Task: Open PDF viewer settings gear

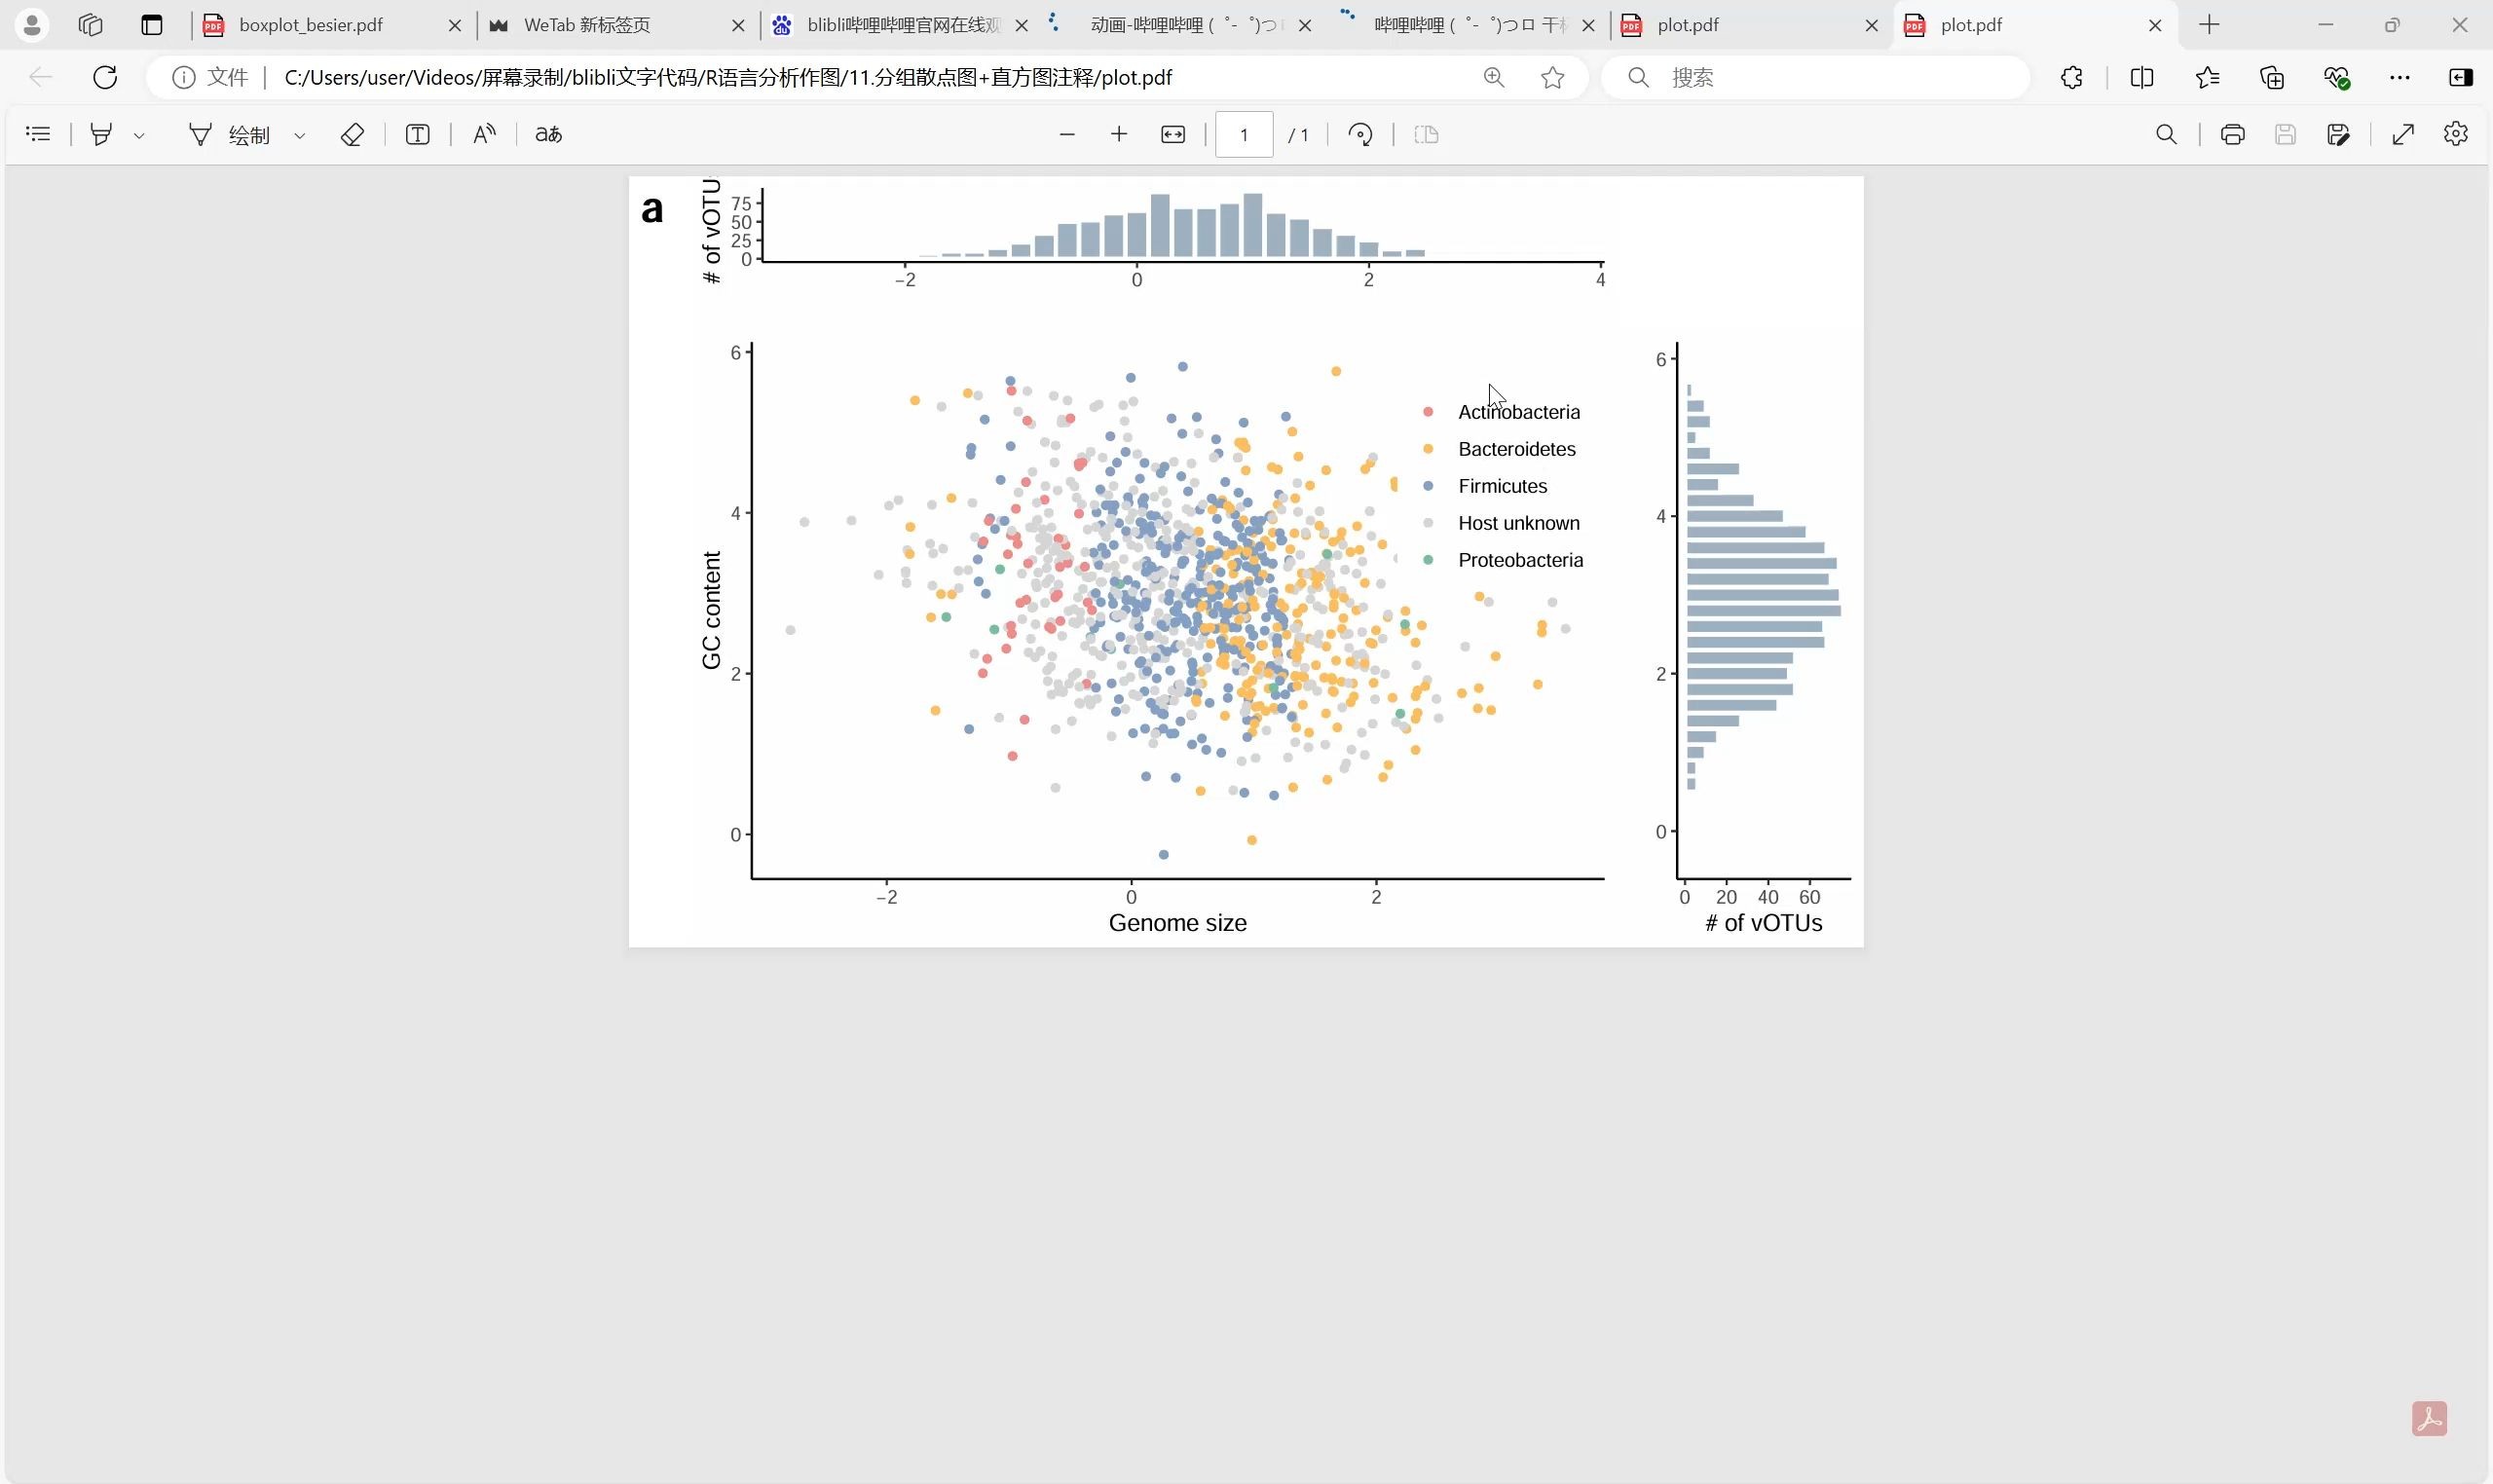Action: click(x=2456, y=134)
